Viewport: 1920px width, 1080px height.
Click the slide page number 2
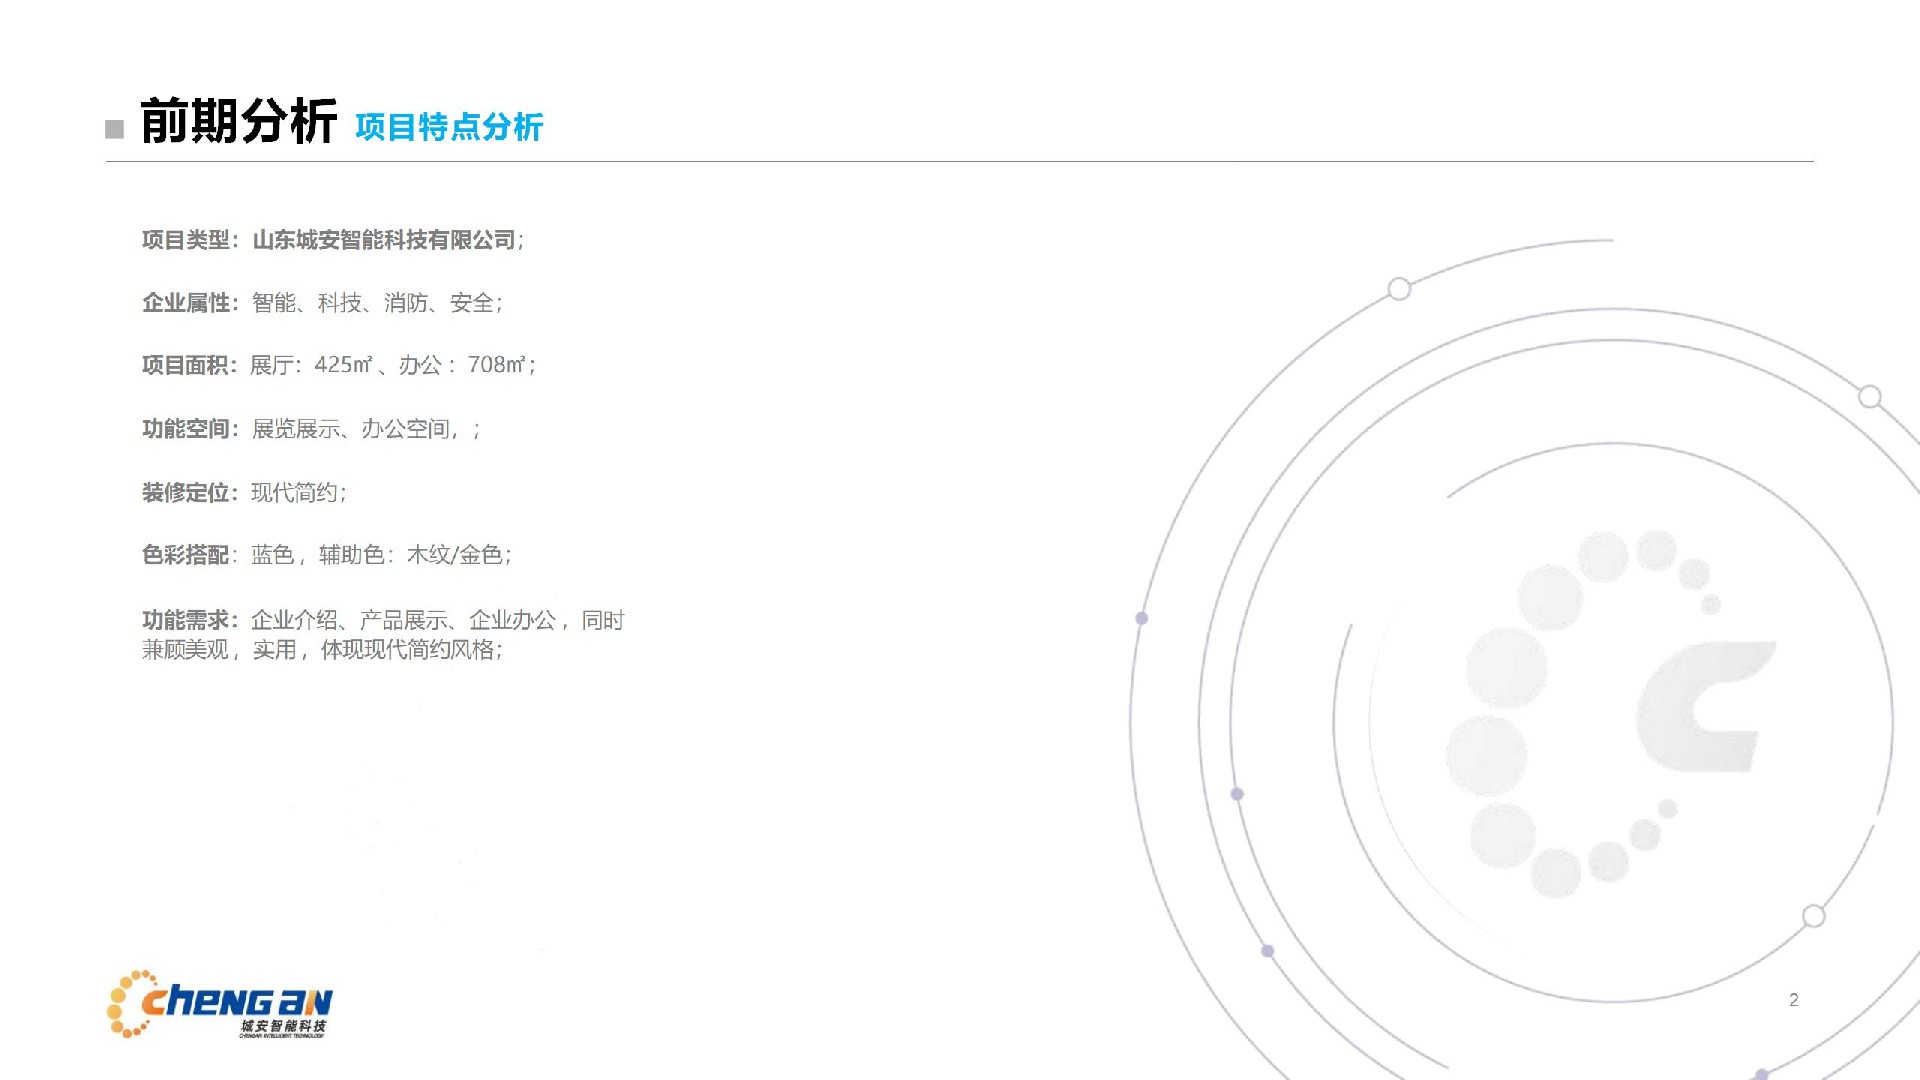[x=1793, y=999]
